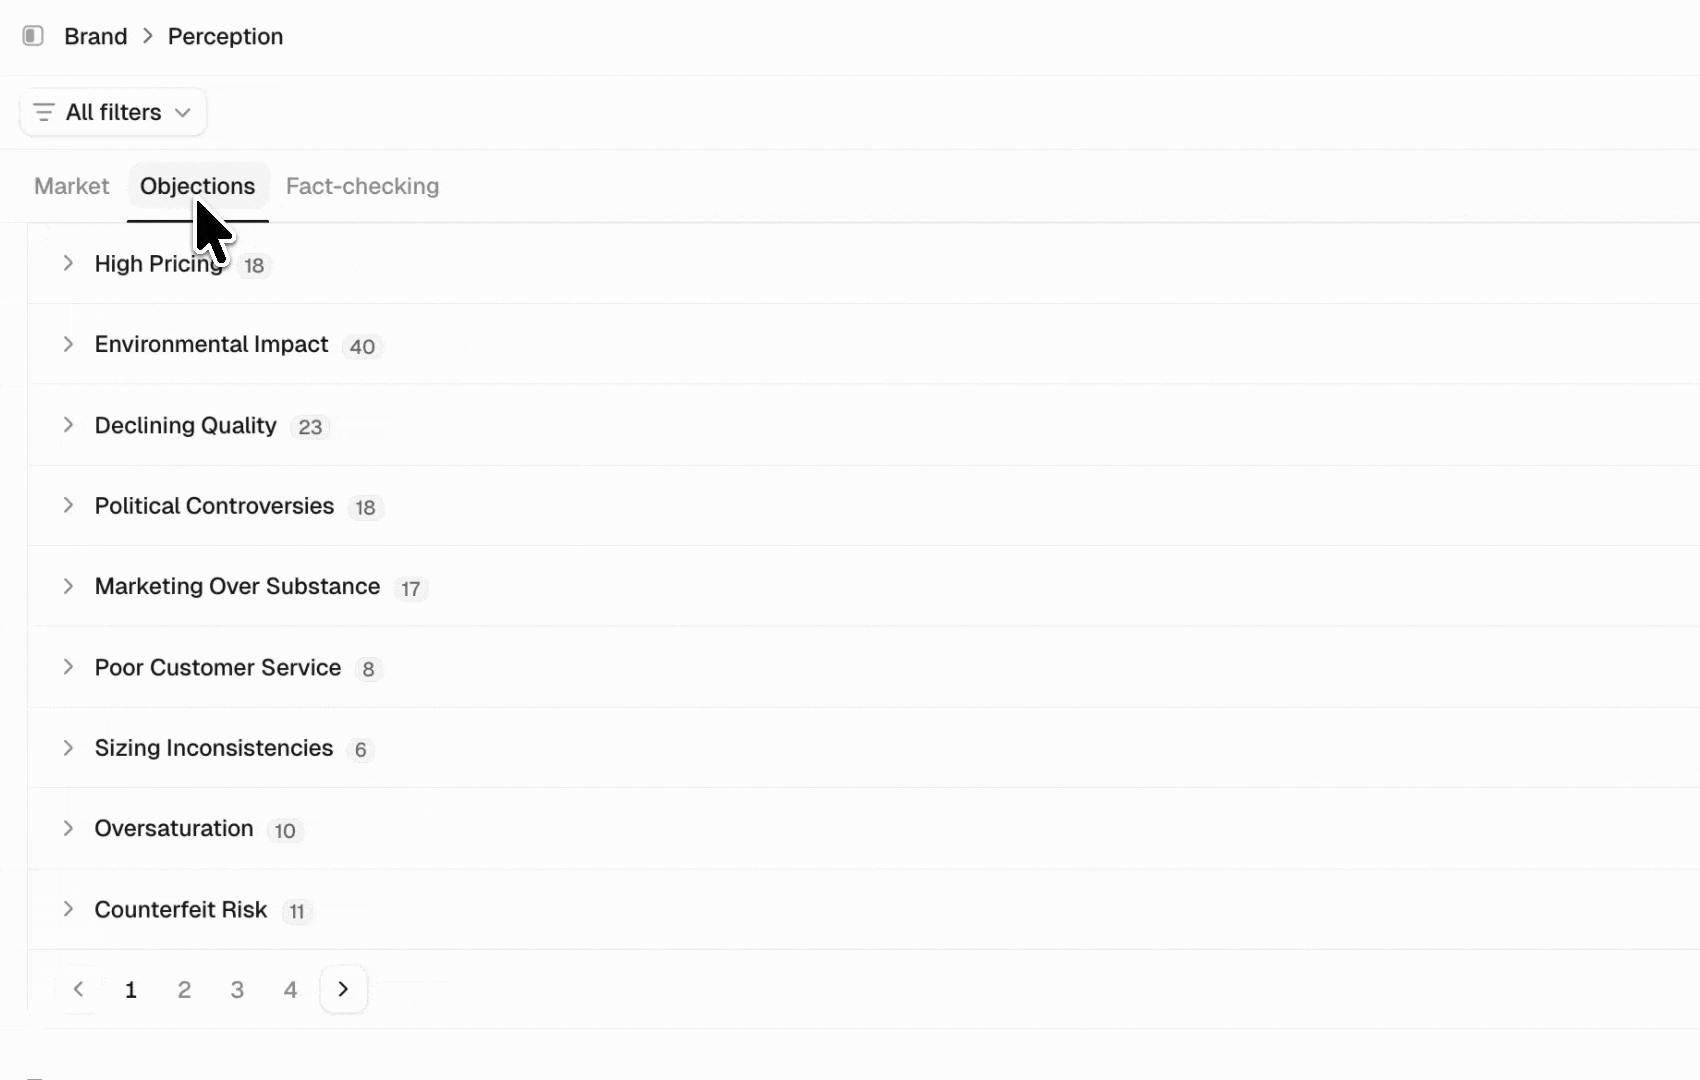Jump to page 2
This screenshot has height=1080, width=1700.
coord(184,990)
